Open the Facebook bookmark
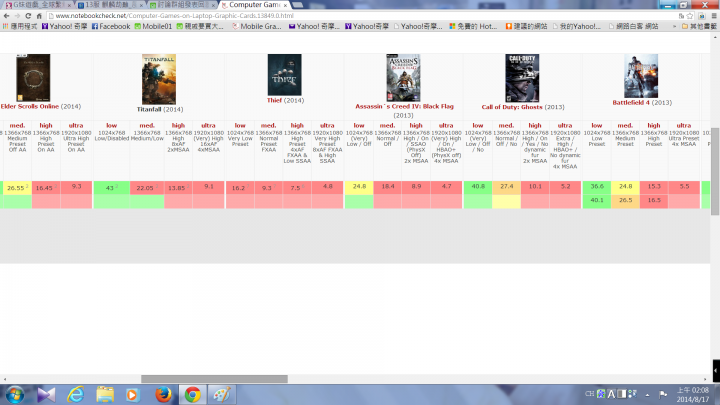Image resolution: width=720 pixels, height=405 pixels. point(111,27)
